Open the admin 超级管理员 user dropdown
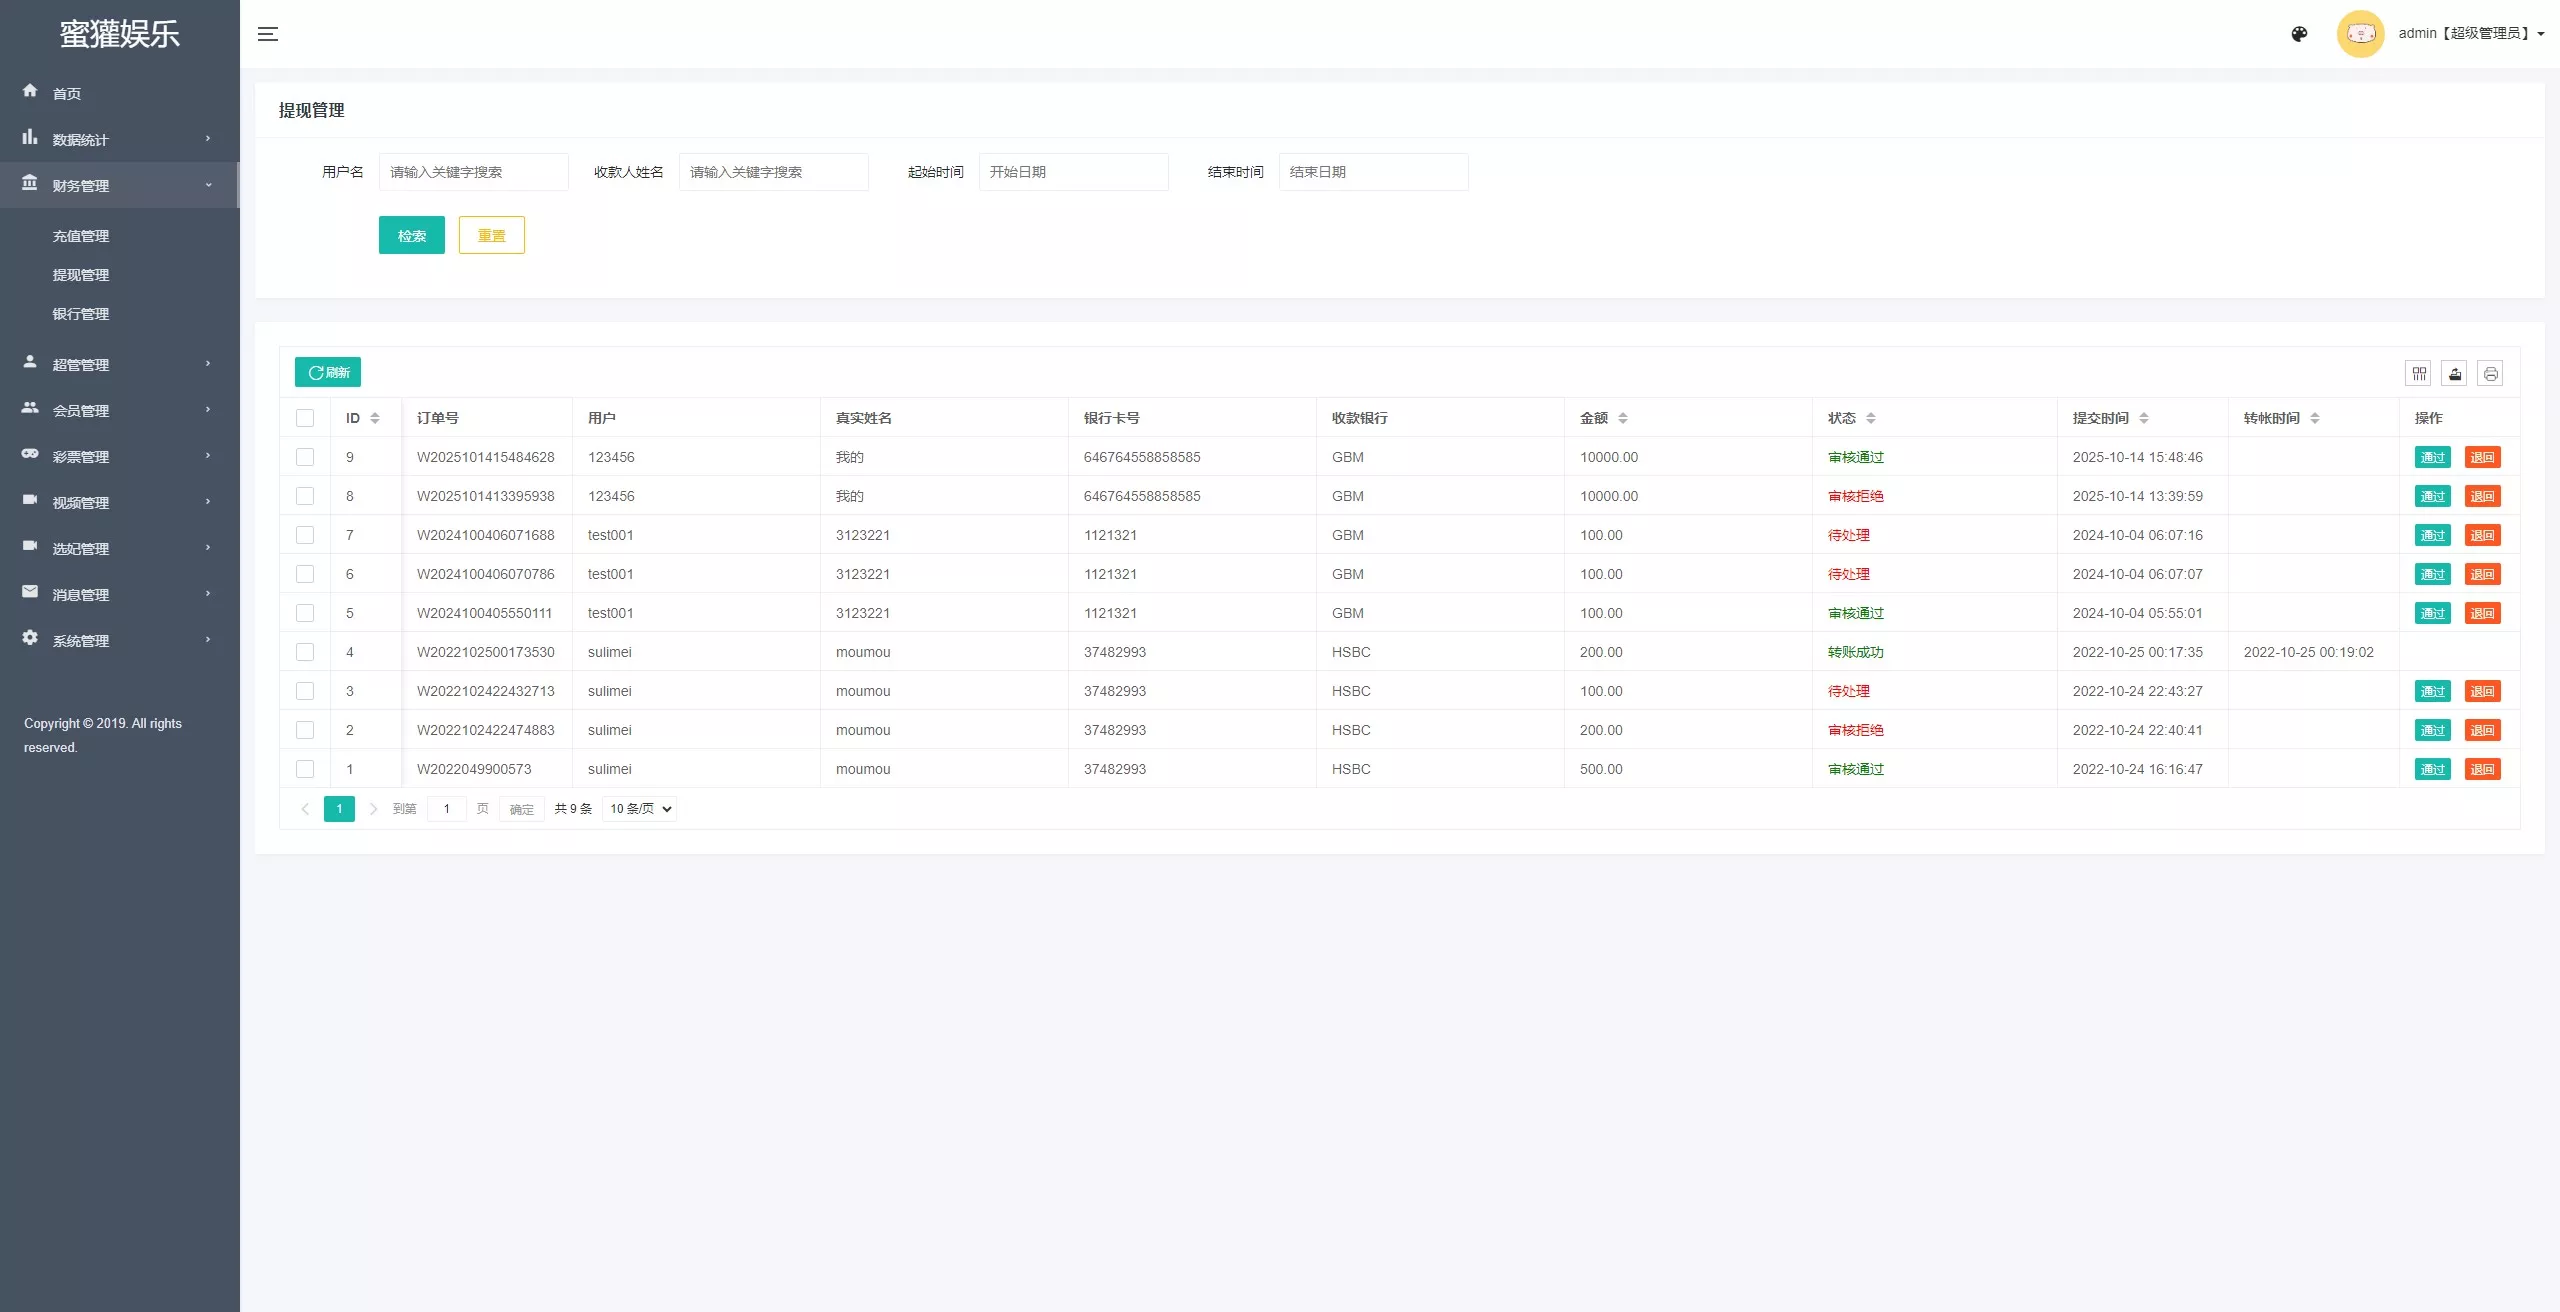2560x1312 pixels. point(2471,33)
